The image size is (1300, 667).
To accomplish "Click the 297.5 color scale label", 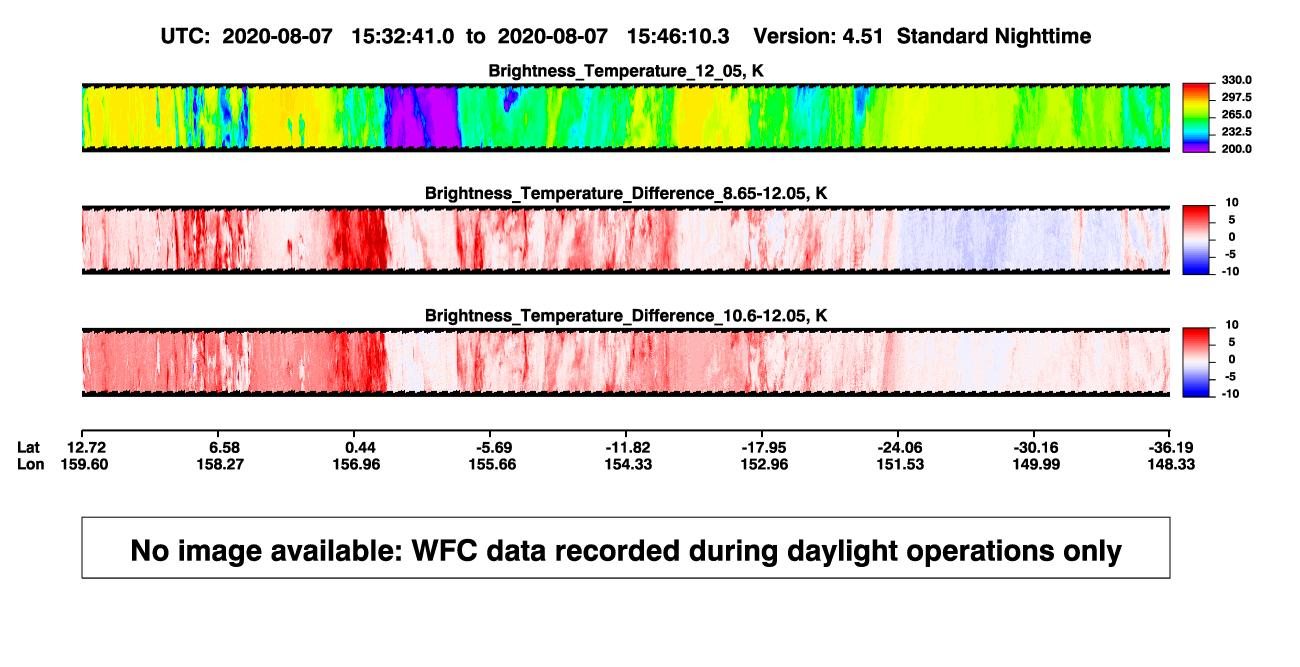I will point(1238,97).
